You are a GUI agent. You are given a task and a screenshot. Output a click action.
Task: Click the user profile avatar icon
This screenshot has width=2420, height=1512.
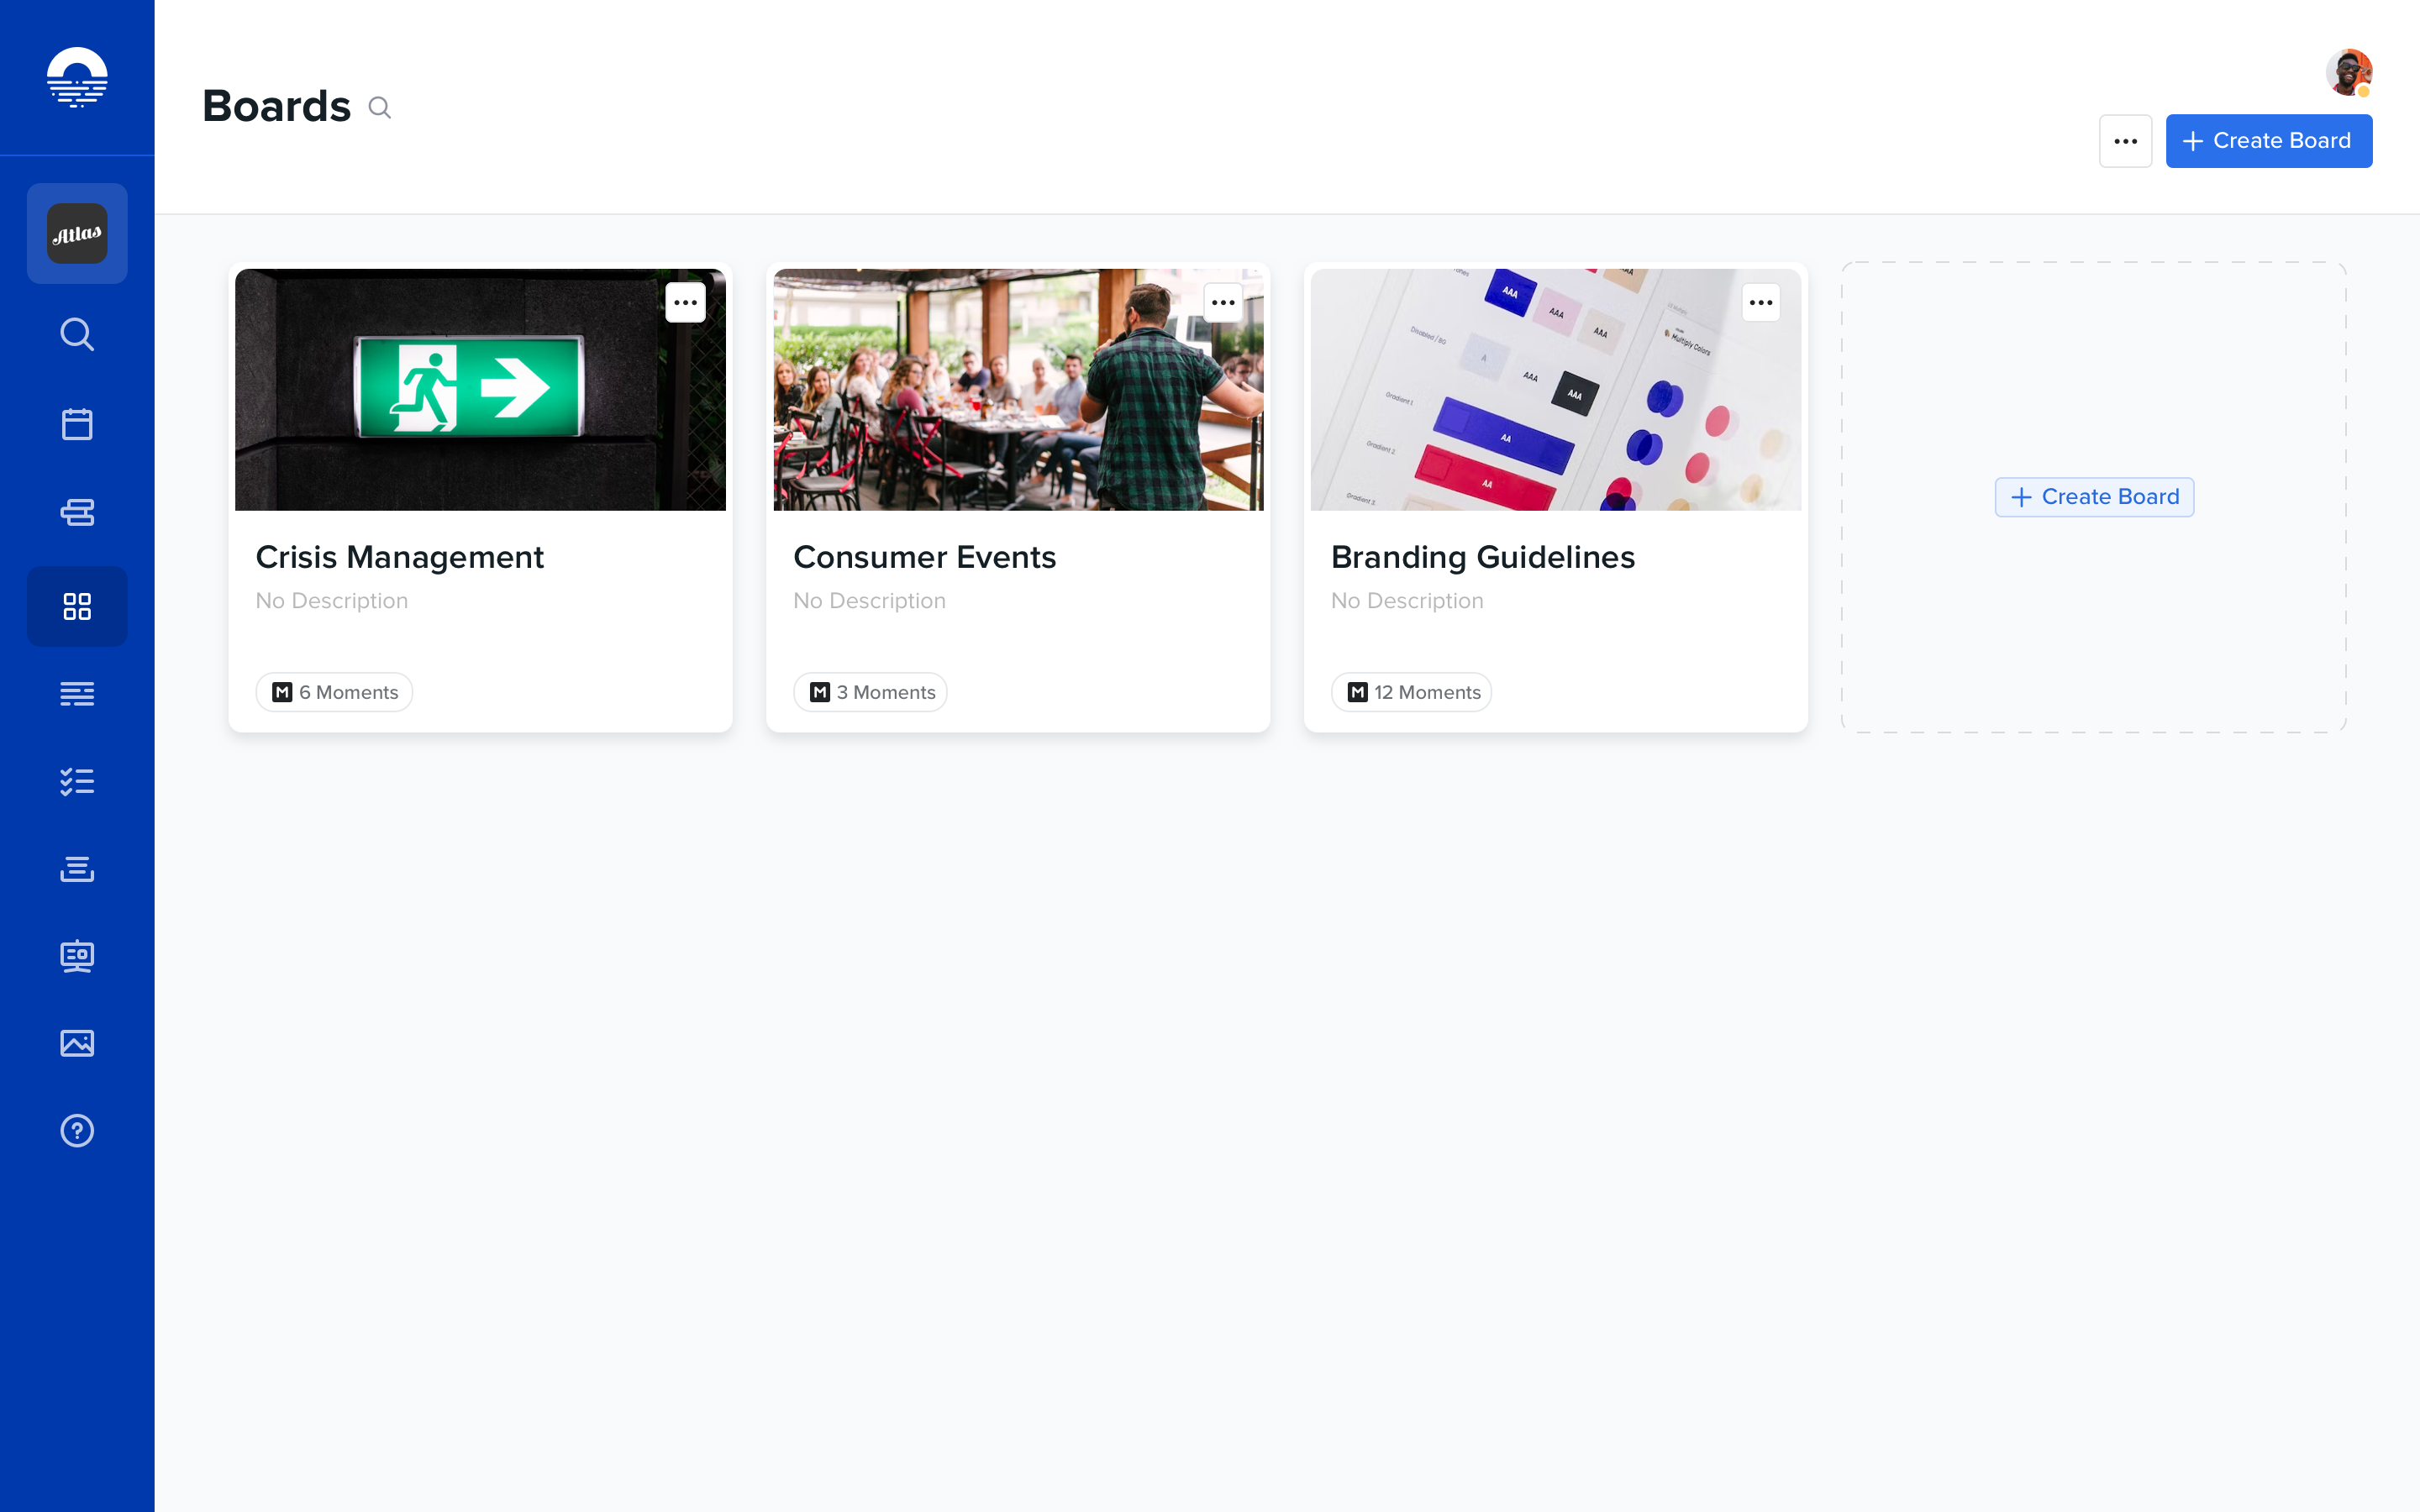(x=2350, y=71)
